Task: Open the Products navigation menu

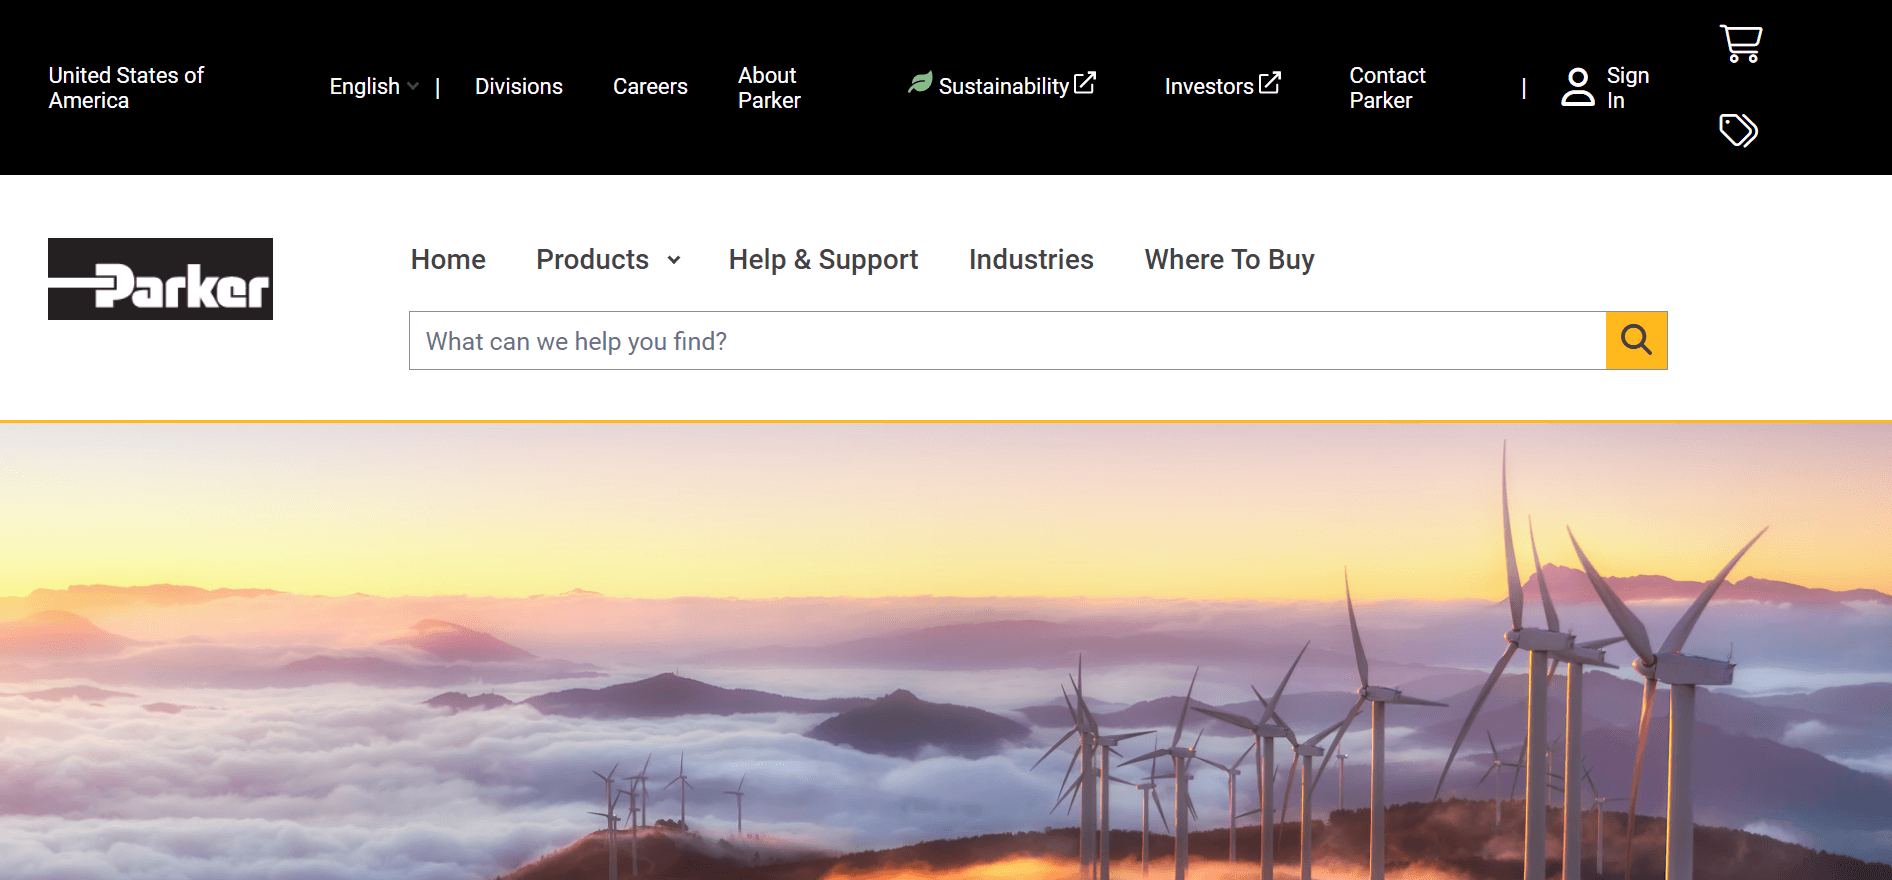Action: (x=592, y=260)
